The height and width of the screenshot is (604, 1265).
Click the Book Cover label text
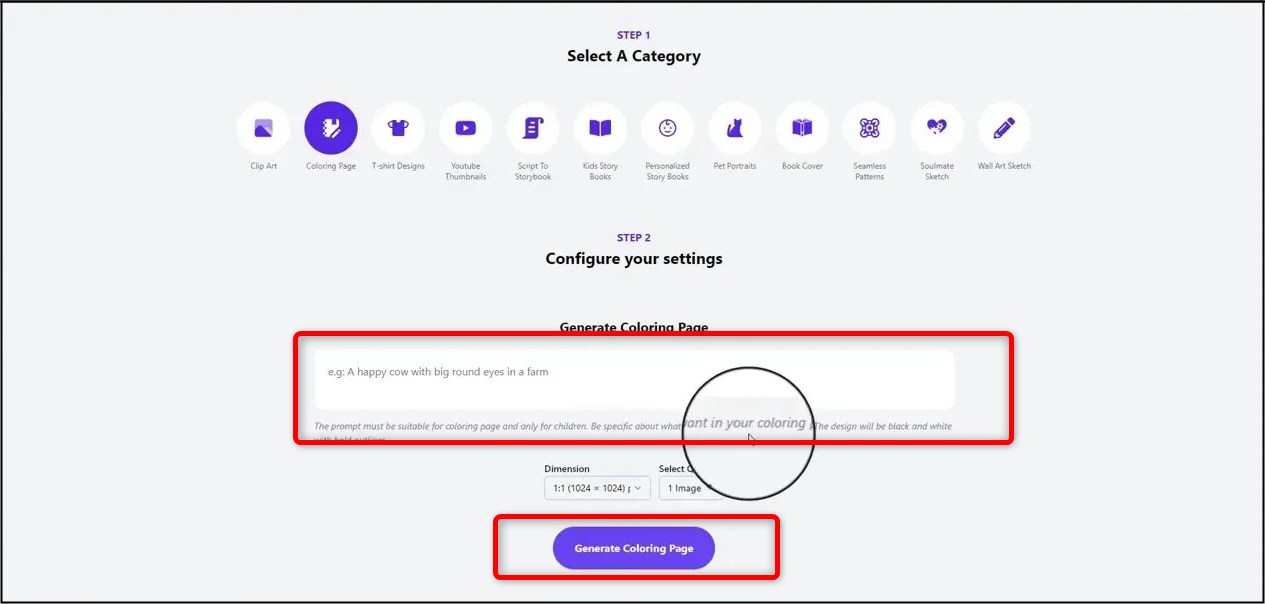point(802,166)
